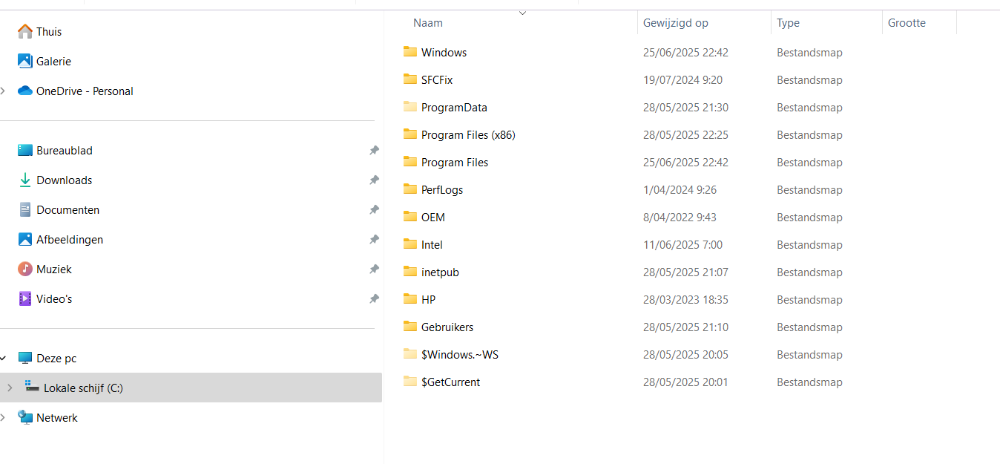Screen dimensions: 1000x464
Task: Click the OneDrive cloud icon
Action: coord(25,91)
